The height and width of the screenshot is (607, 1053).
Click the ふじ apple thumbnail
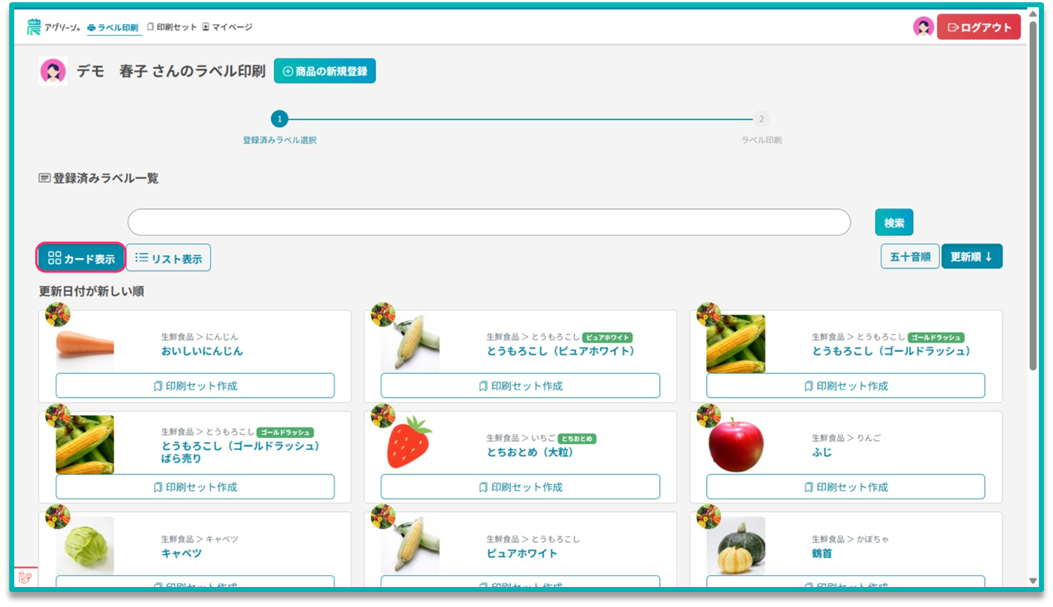coord(735,444)
